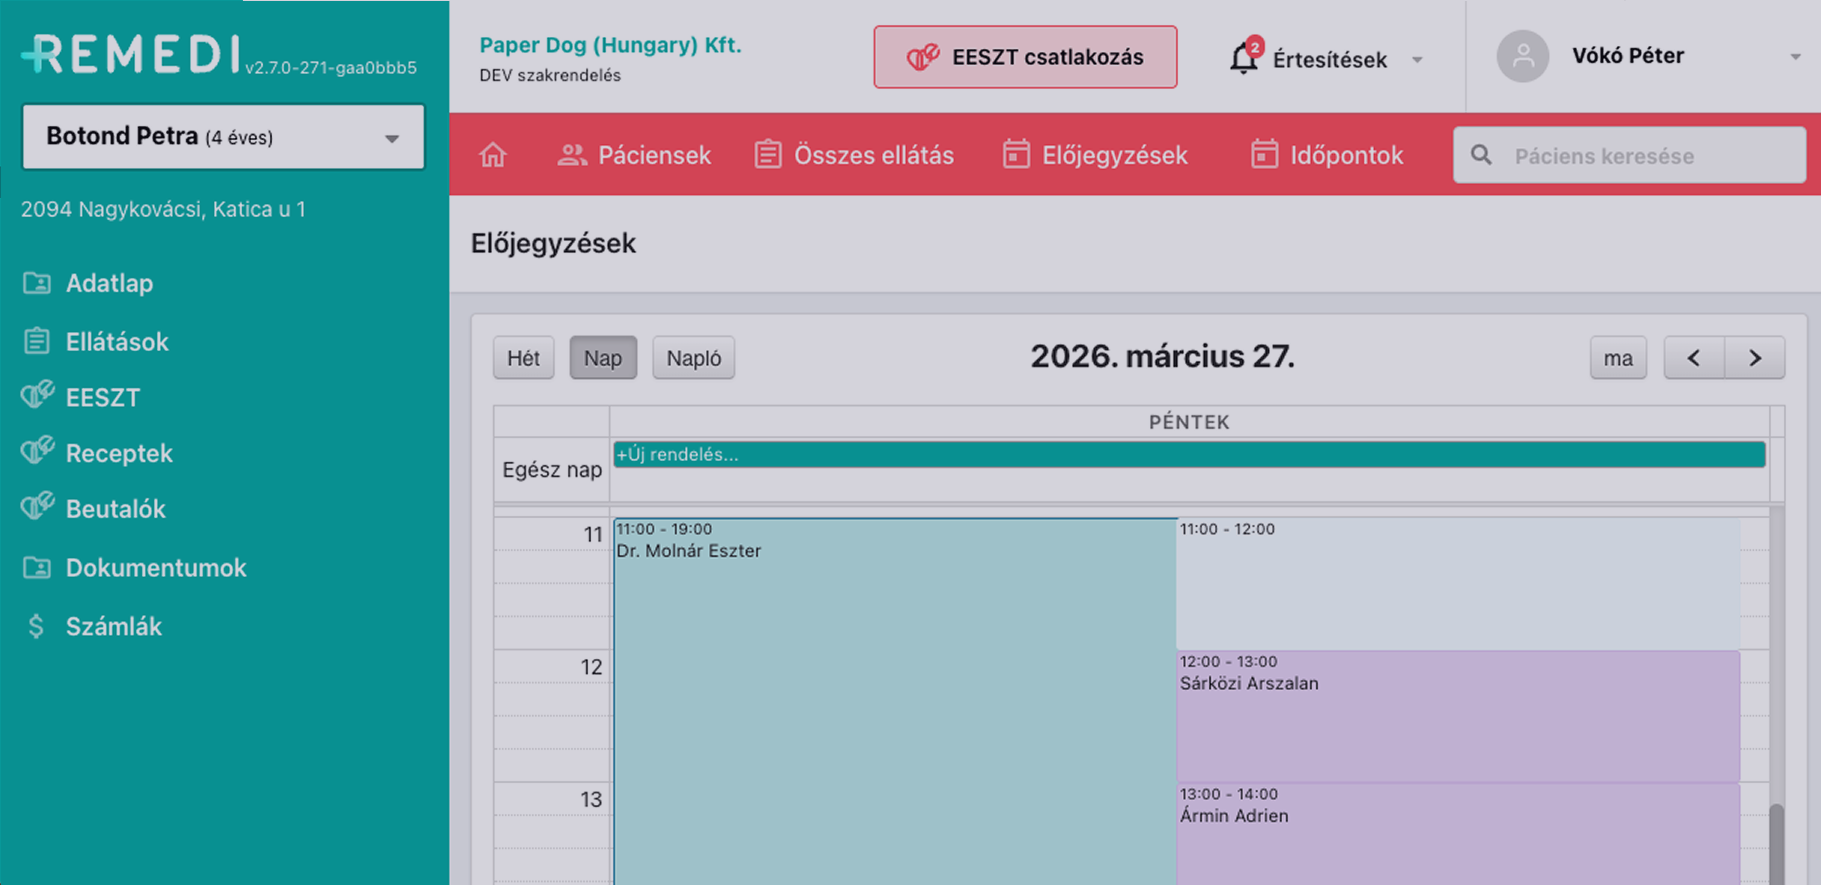Click the notification bell icon
This screenshot has height=885, width=1821.
coord(1243,58)
